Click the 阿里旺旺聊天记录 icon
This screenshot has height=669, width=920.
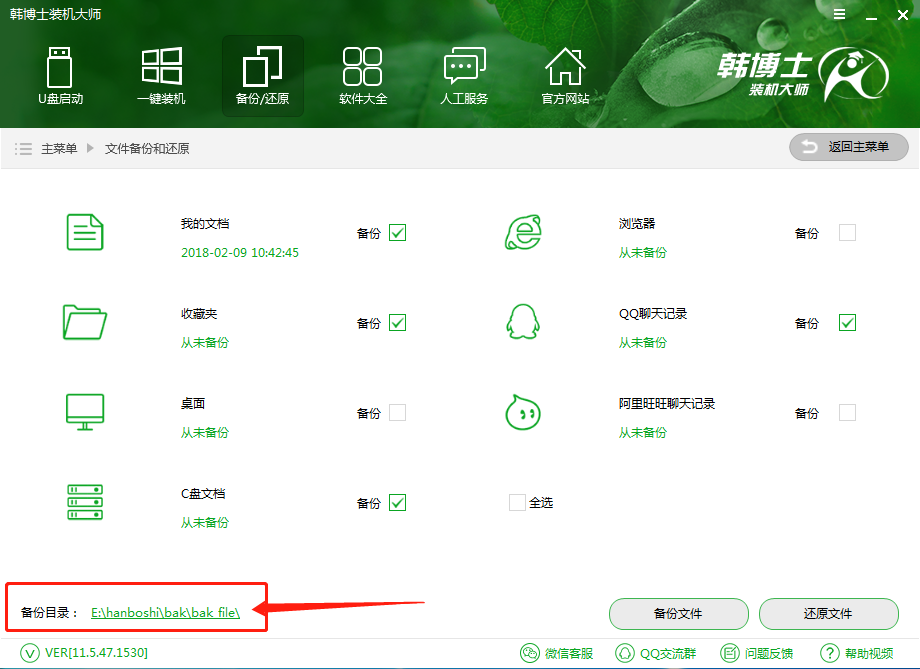(x=522, y=412)
